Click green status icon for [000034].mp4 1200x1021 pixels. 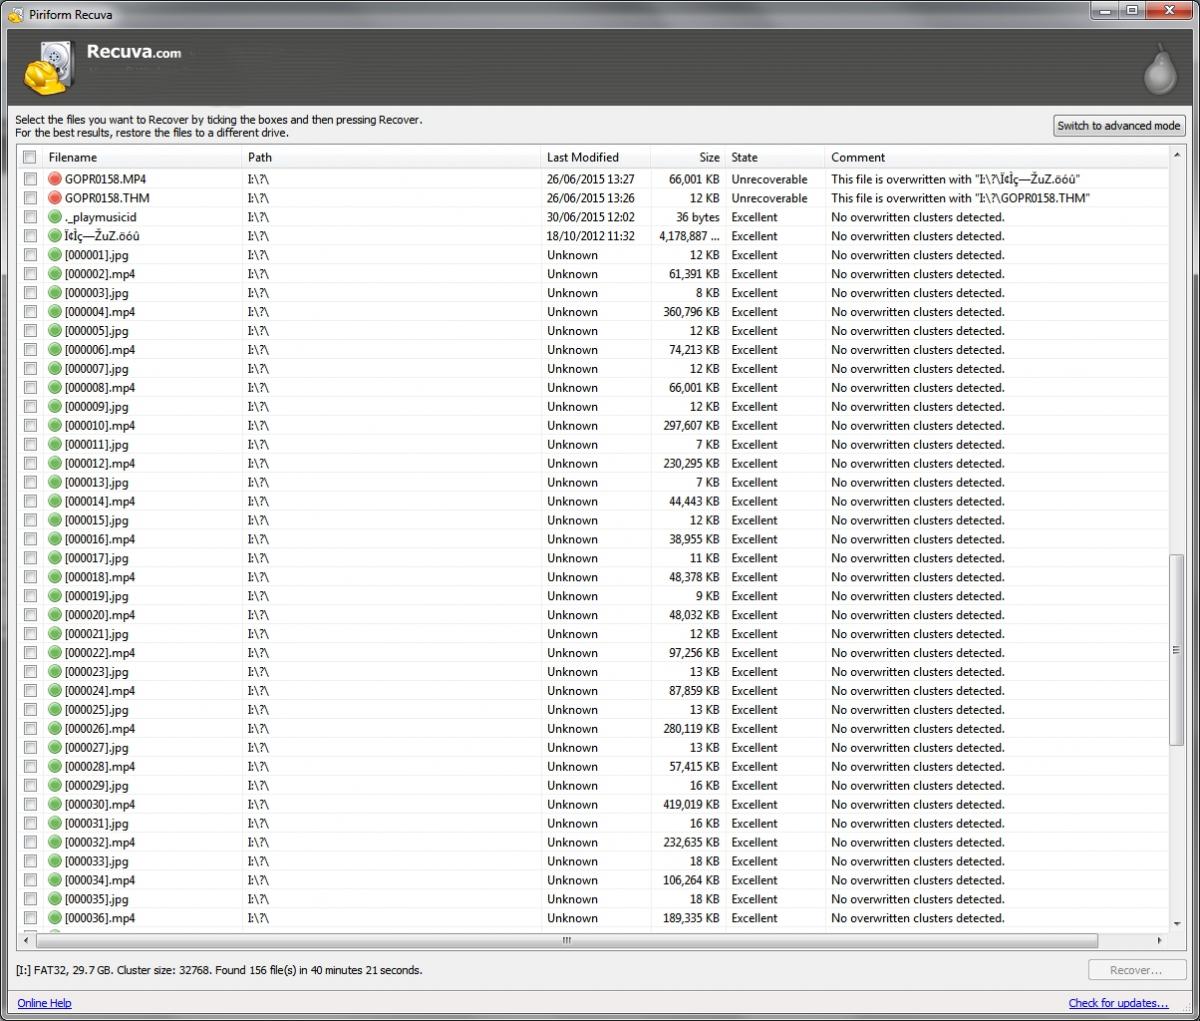55,881
